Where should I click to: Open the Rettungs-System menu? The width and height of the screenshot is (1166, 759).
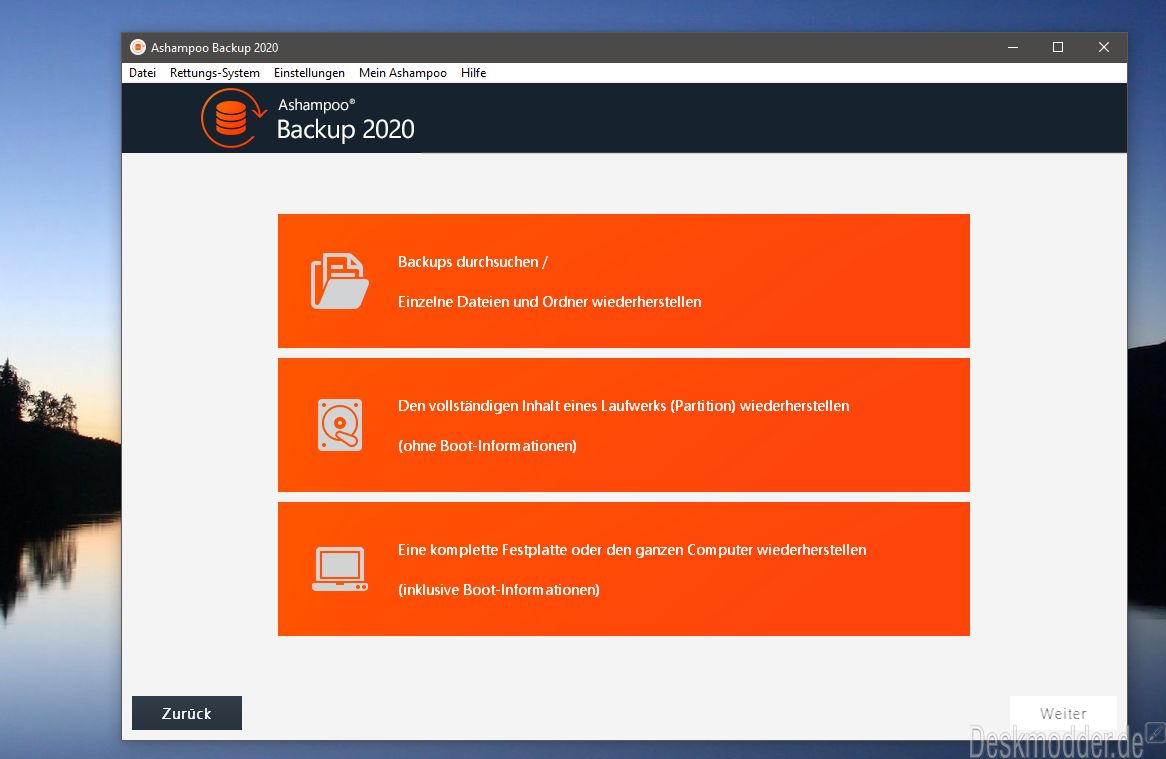(214, 73)
